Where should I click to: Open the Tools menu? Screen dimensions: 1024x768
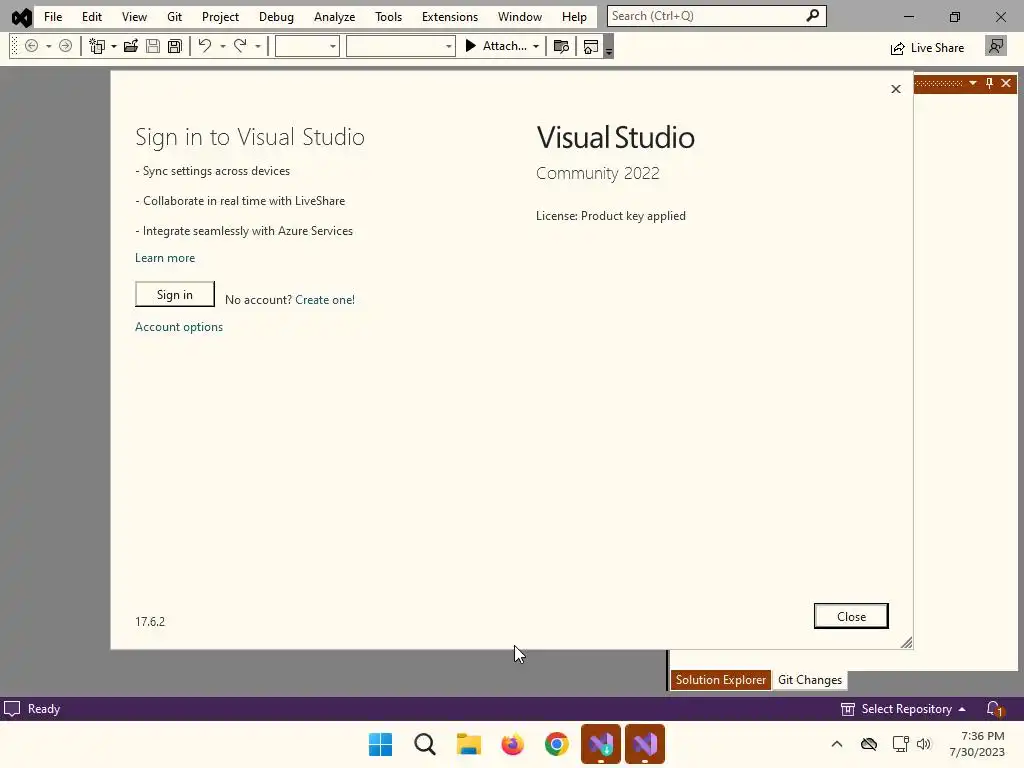click(389, 16)
